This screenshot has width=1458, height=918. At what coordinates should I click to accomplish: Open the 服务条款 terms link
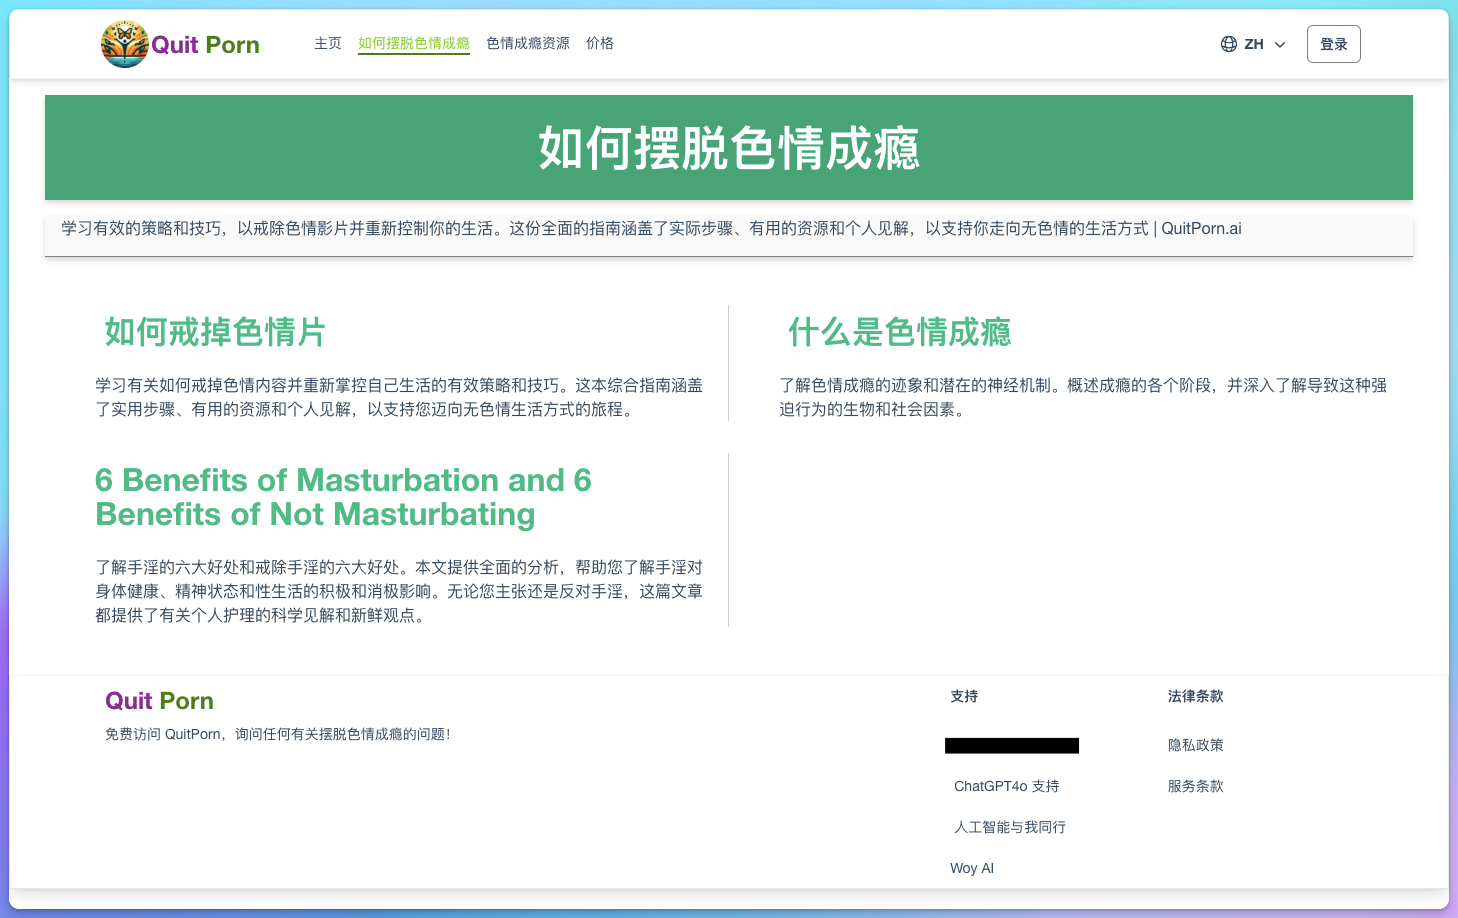pos(1195,786)
